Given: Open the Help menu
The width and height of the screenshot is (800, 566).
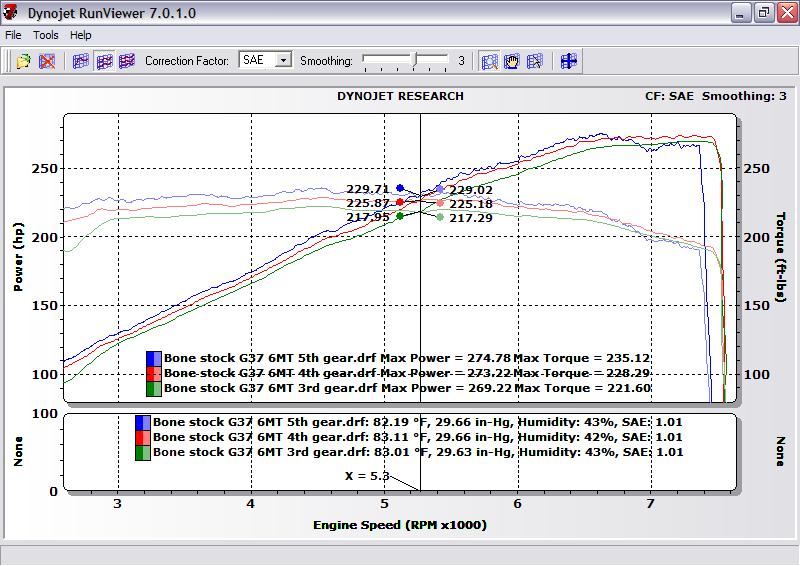Looking at the screenshot, I should [x=81, y=35].
